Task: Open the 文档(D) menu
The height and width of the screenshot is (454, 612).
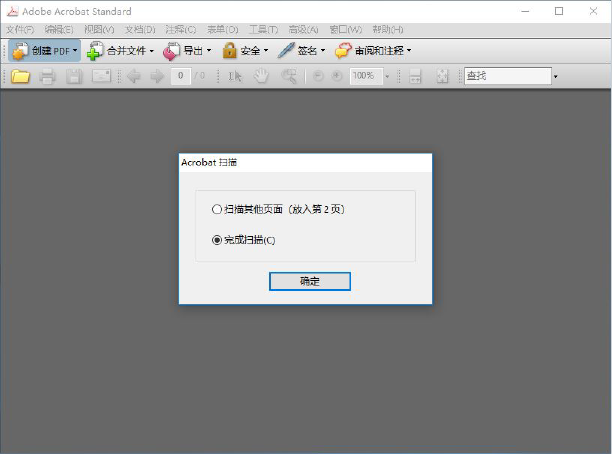Action: [140, 30]
